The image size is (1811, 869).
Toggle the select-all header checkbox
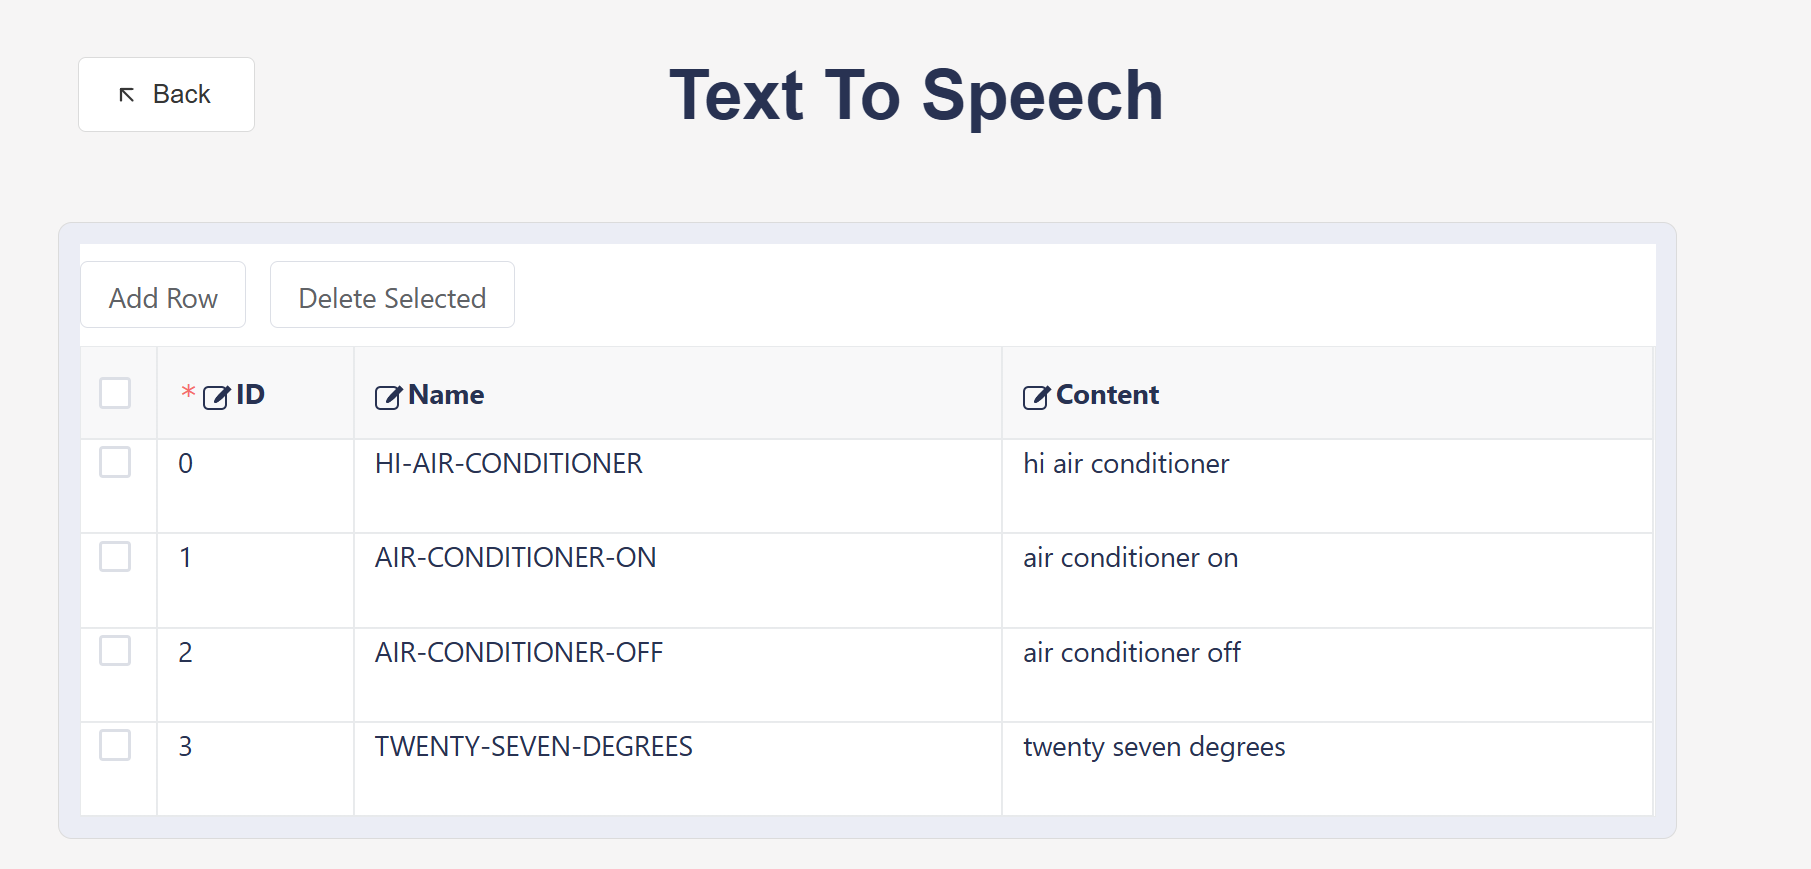115,393
